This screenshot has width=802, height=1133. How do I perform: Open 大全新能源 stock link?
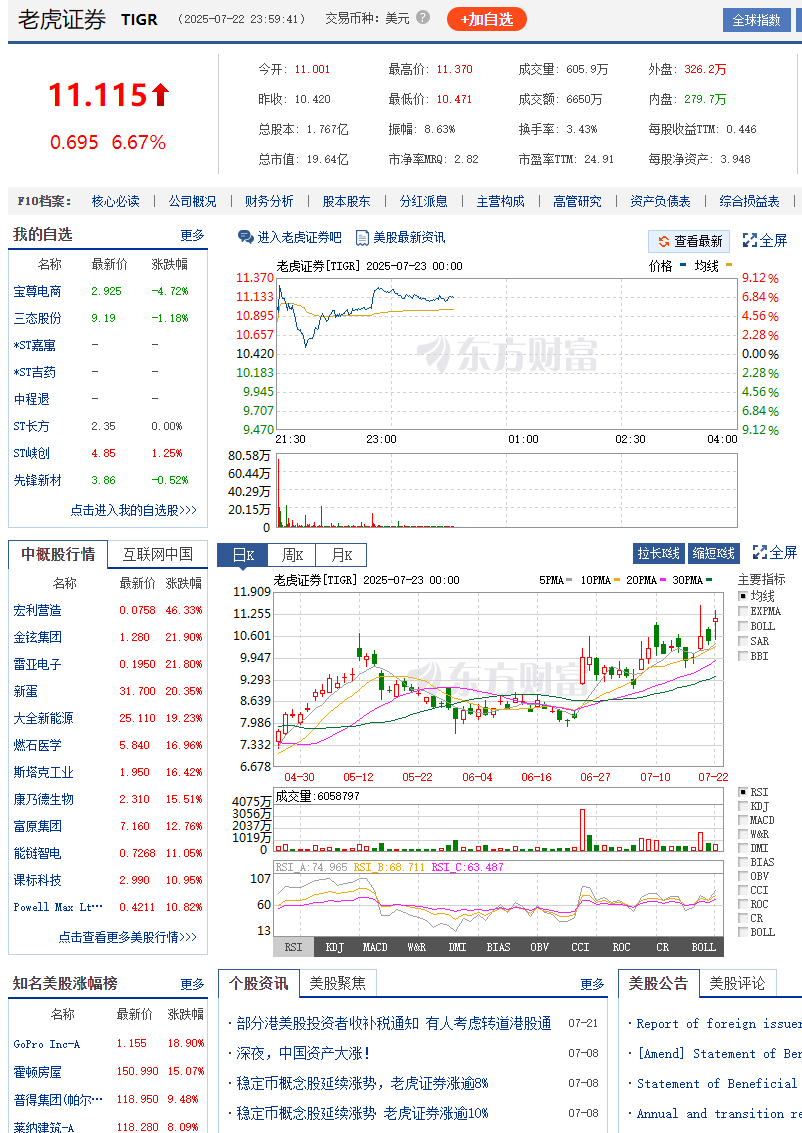coord(43,718)
